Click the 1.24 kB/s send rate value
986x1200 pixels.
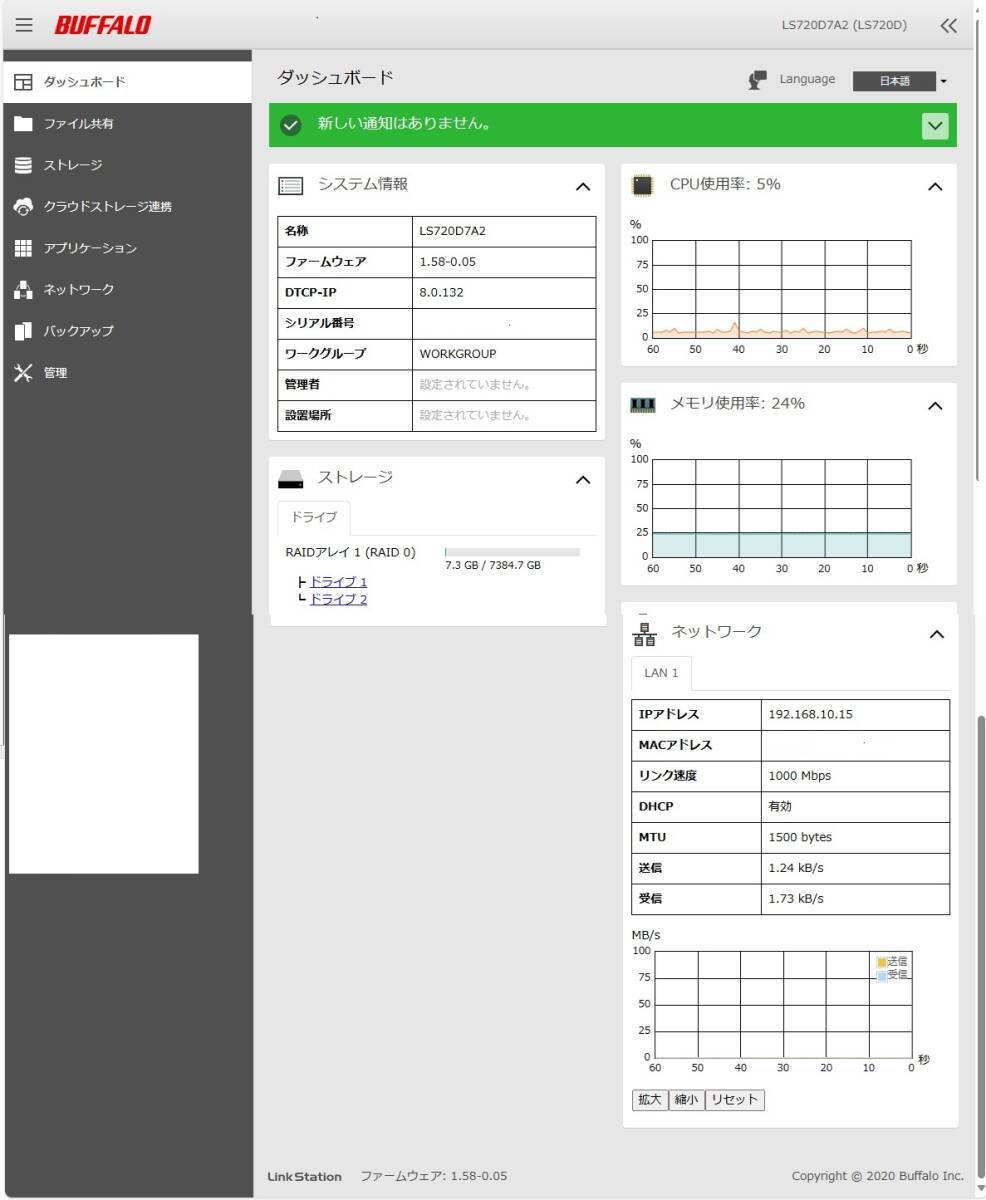[796, 869]
